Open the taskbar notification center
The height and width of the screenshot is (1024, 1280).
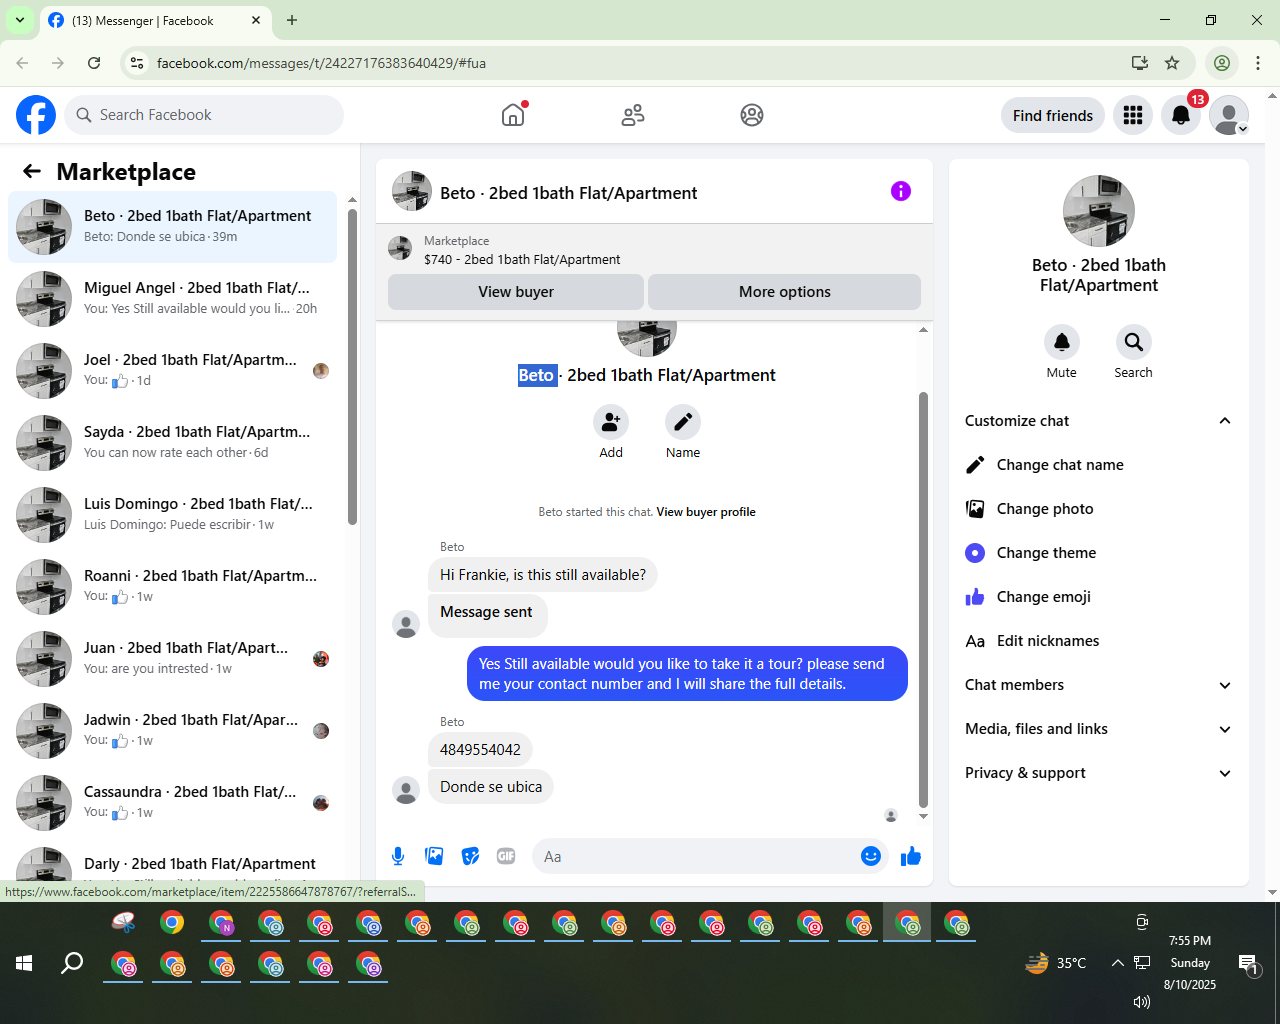pos(1249,964)
